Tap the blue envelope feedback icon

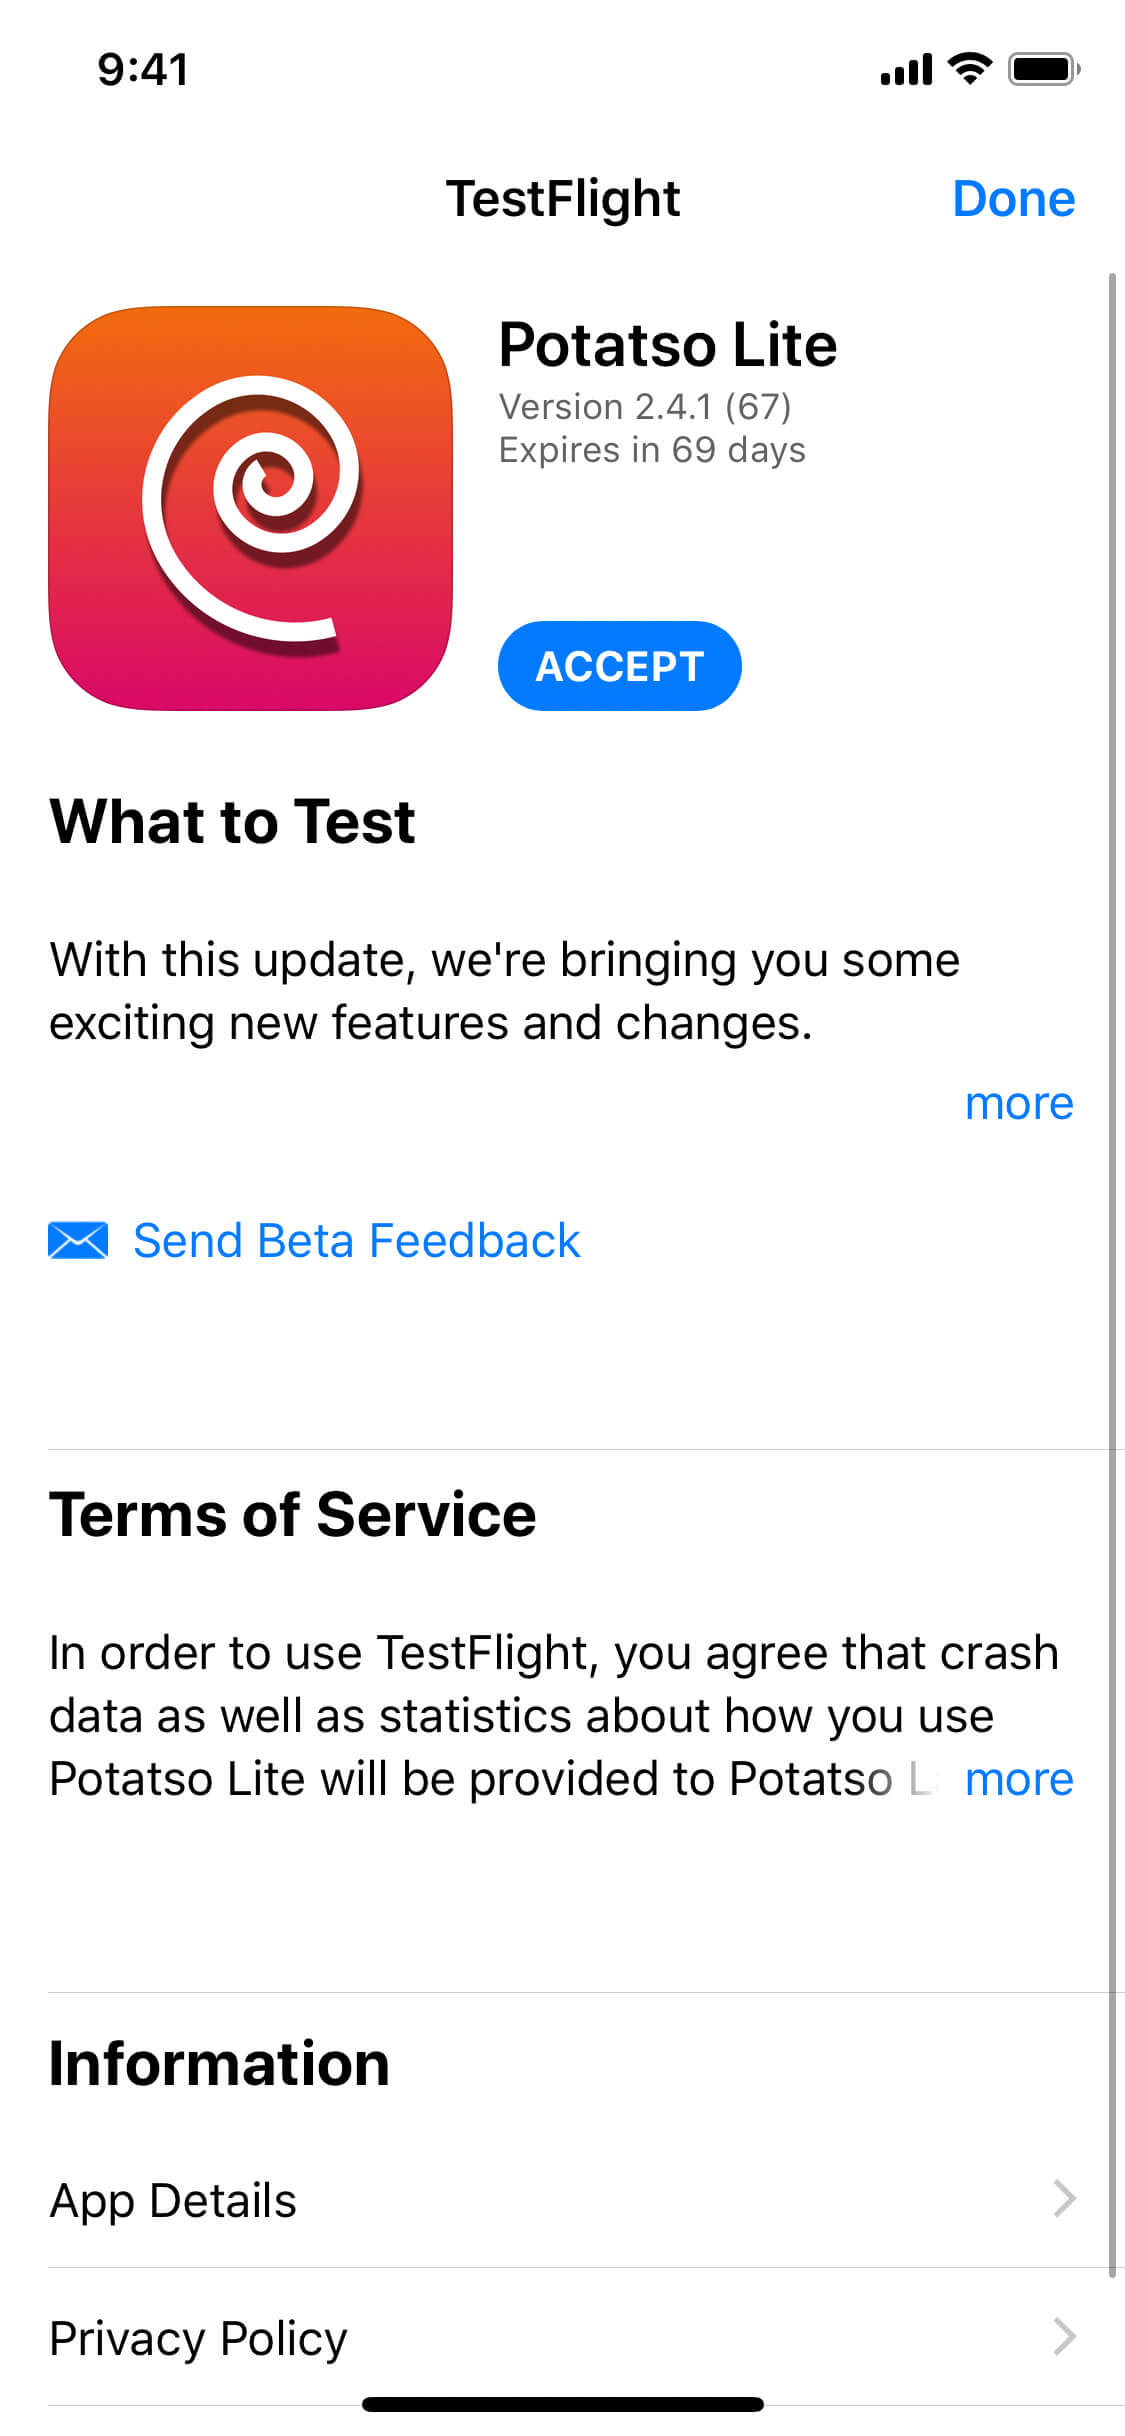(x=78, y=1240)
